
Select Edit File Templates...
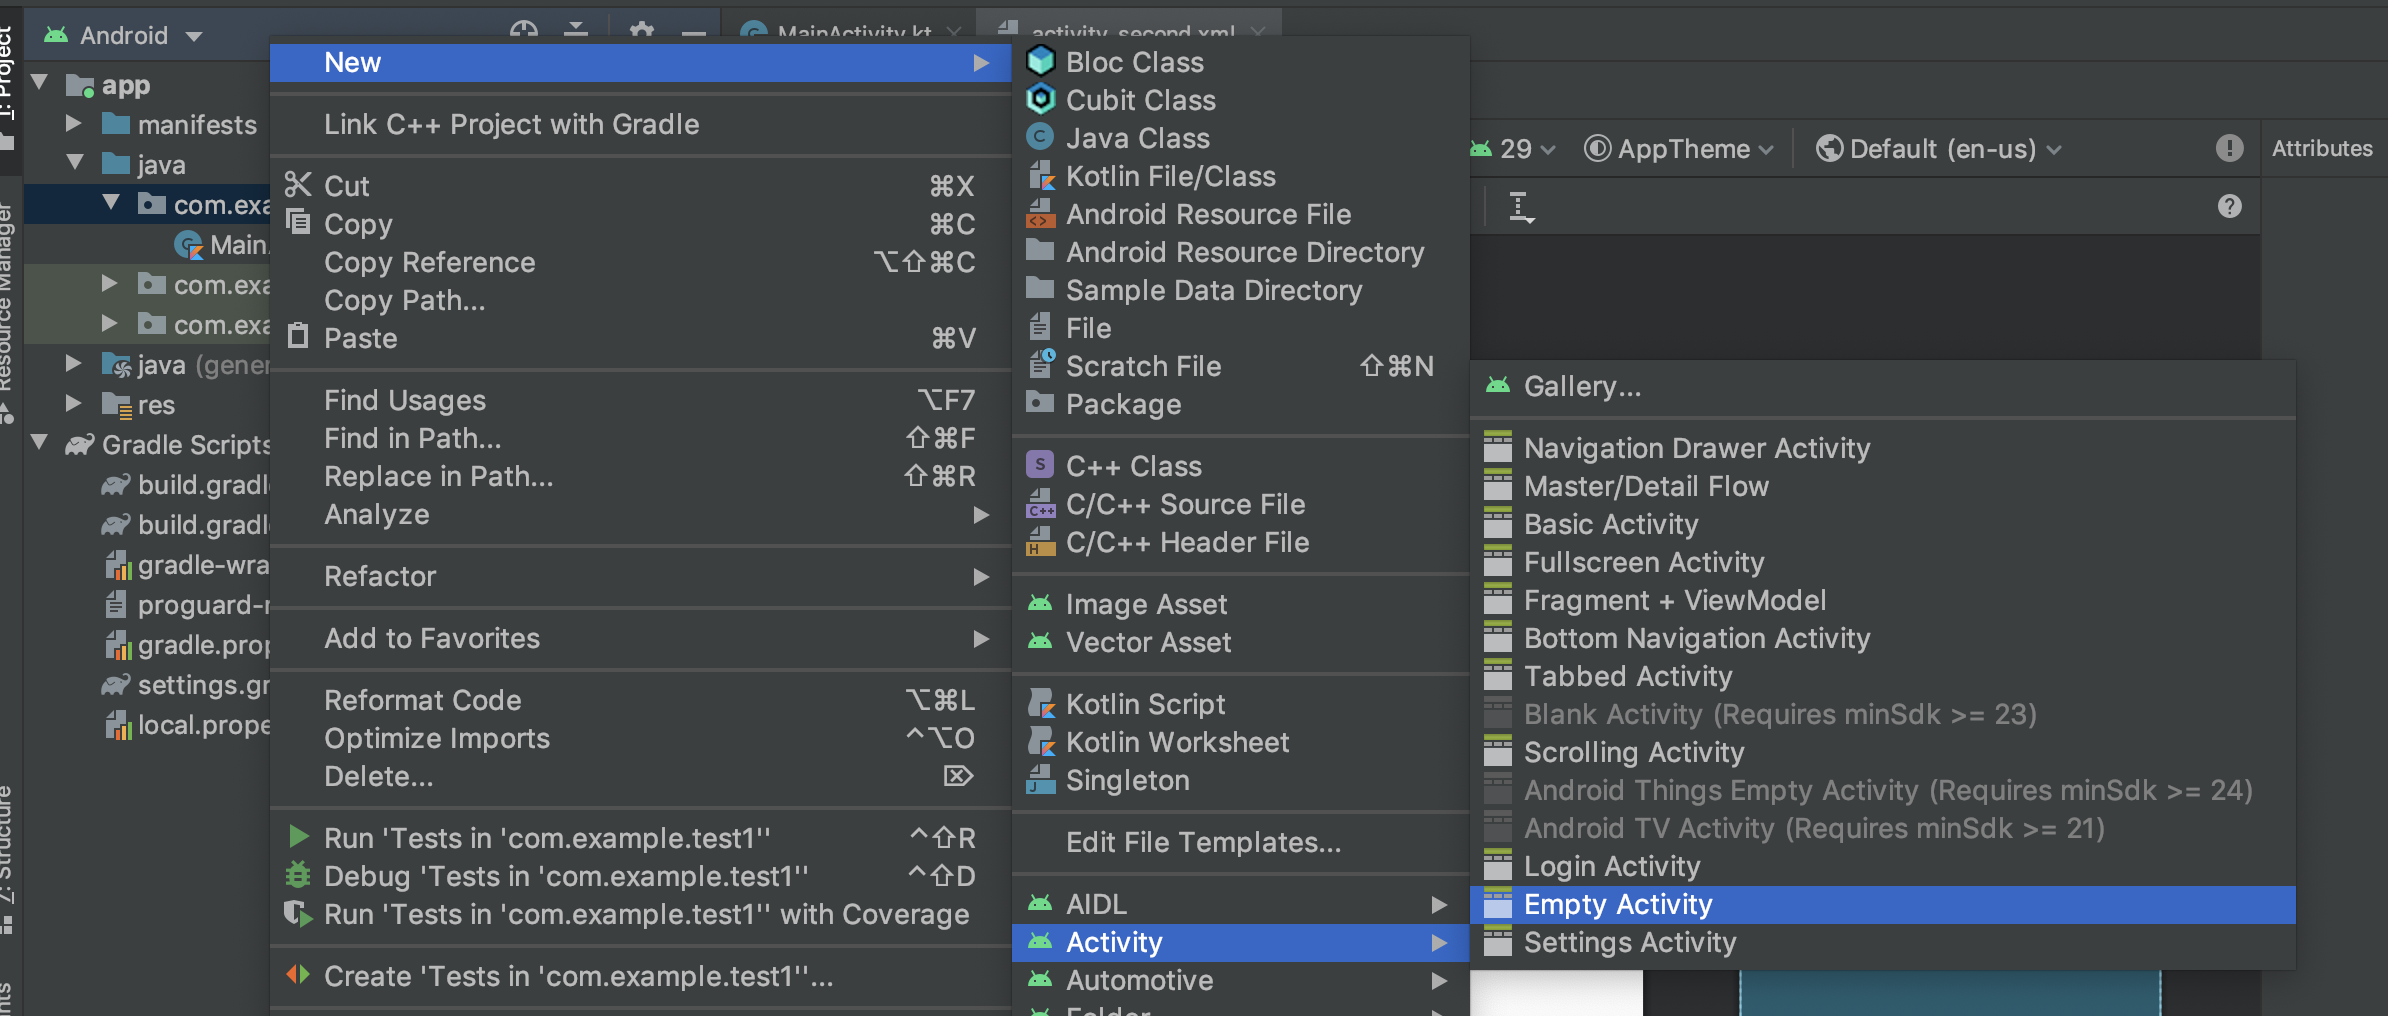1240,843
